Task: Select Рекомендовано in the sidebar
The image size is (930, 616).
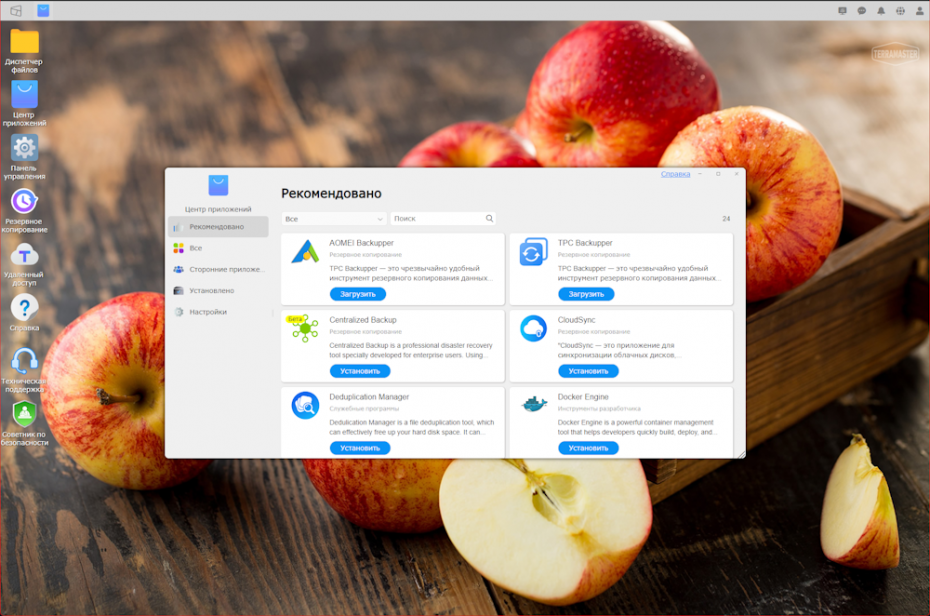Action: [218, 226]
